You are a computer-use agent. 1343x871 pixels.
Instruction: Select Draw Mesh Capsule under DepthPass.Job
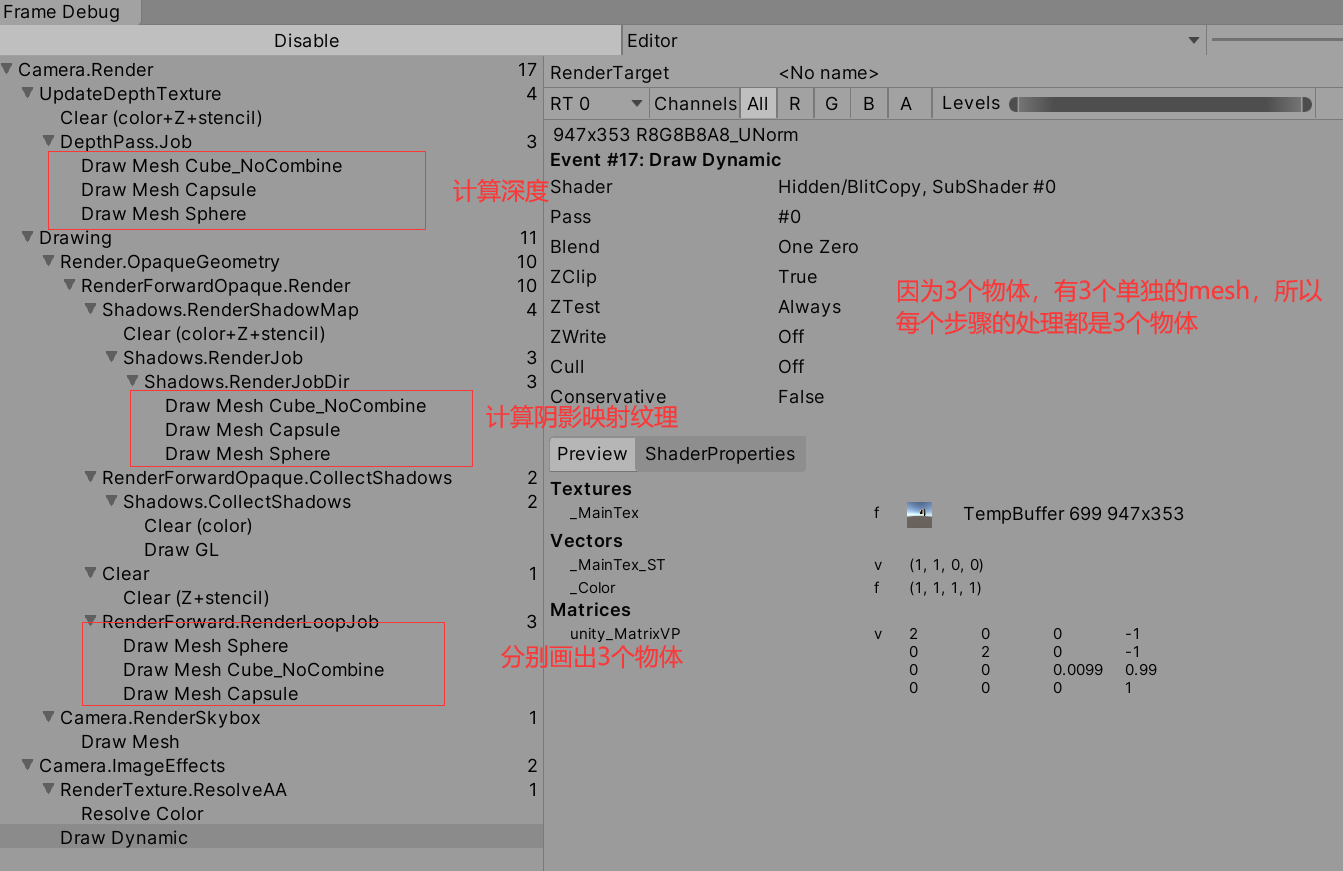click(168, 190)
